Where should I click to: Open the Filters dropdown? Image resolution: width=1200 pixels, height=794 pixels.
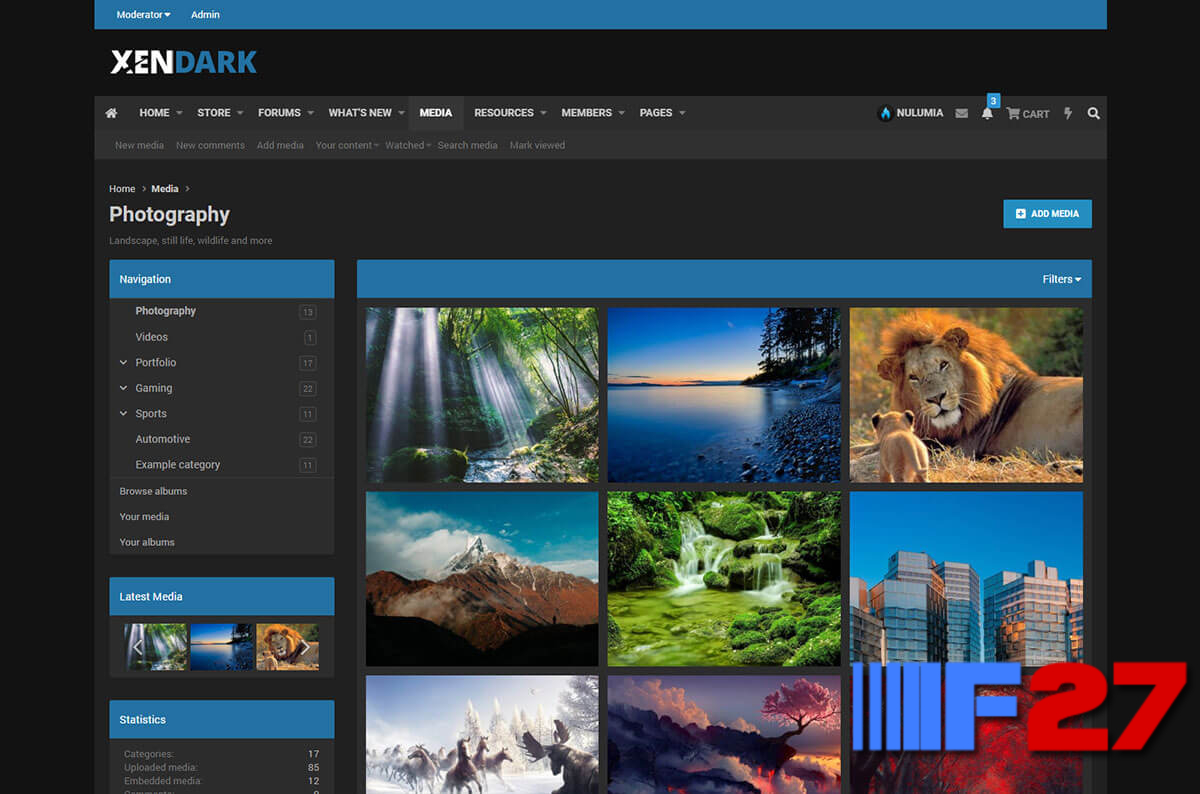[1061, 279]
